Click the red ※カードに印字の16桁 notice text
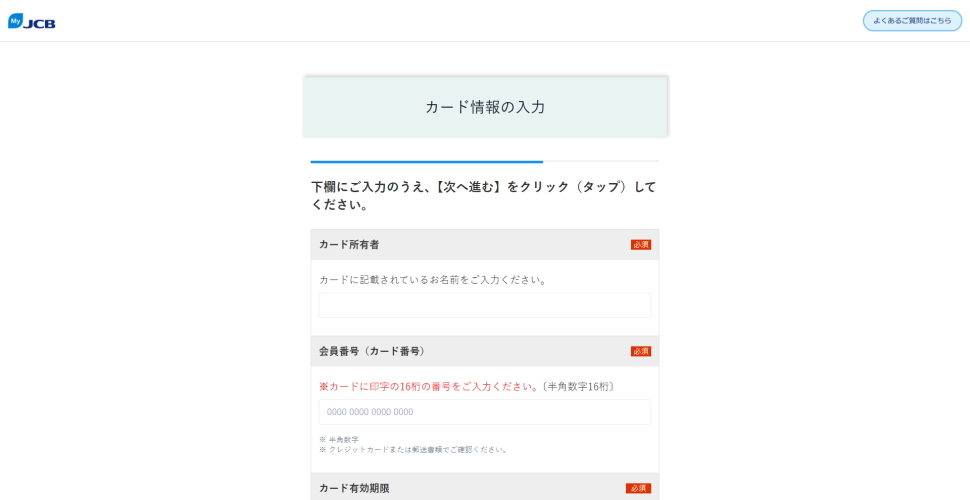This screenshot has height=500, width=970. point(428,386)
